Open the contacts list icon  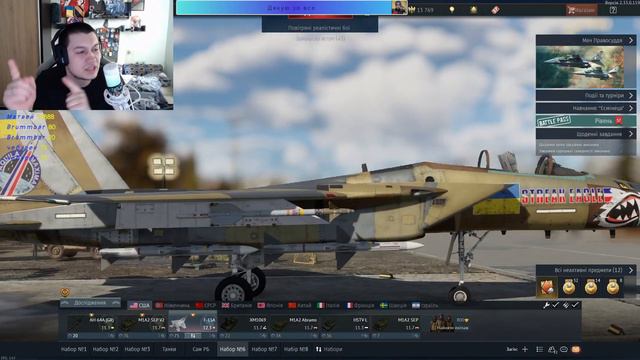[x=540, y=349]
